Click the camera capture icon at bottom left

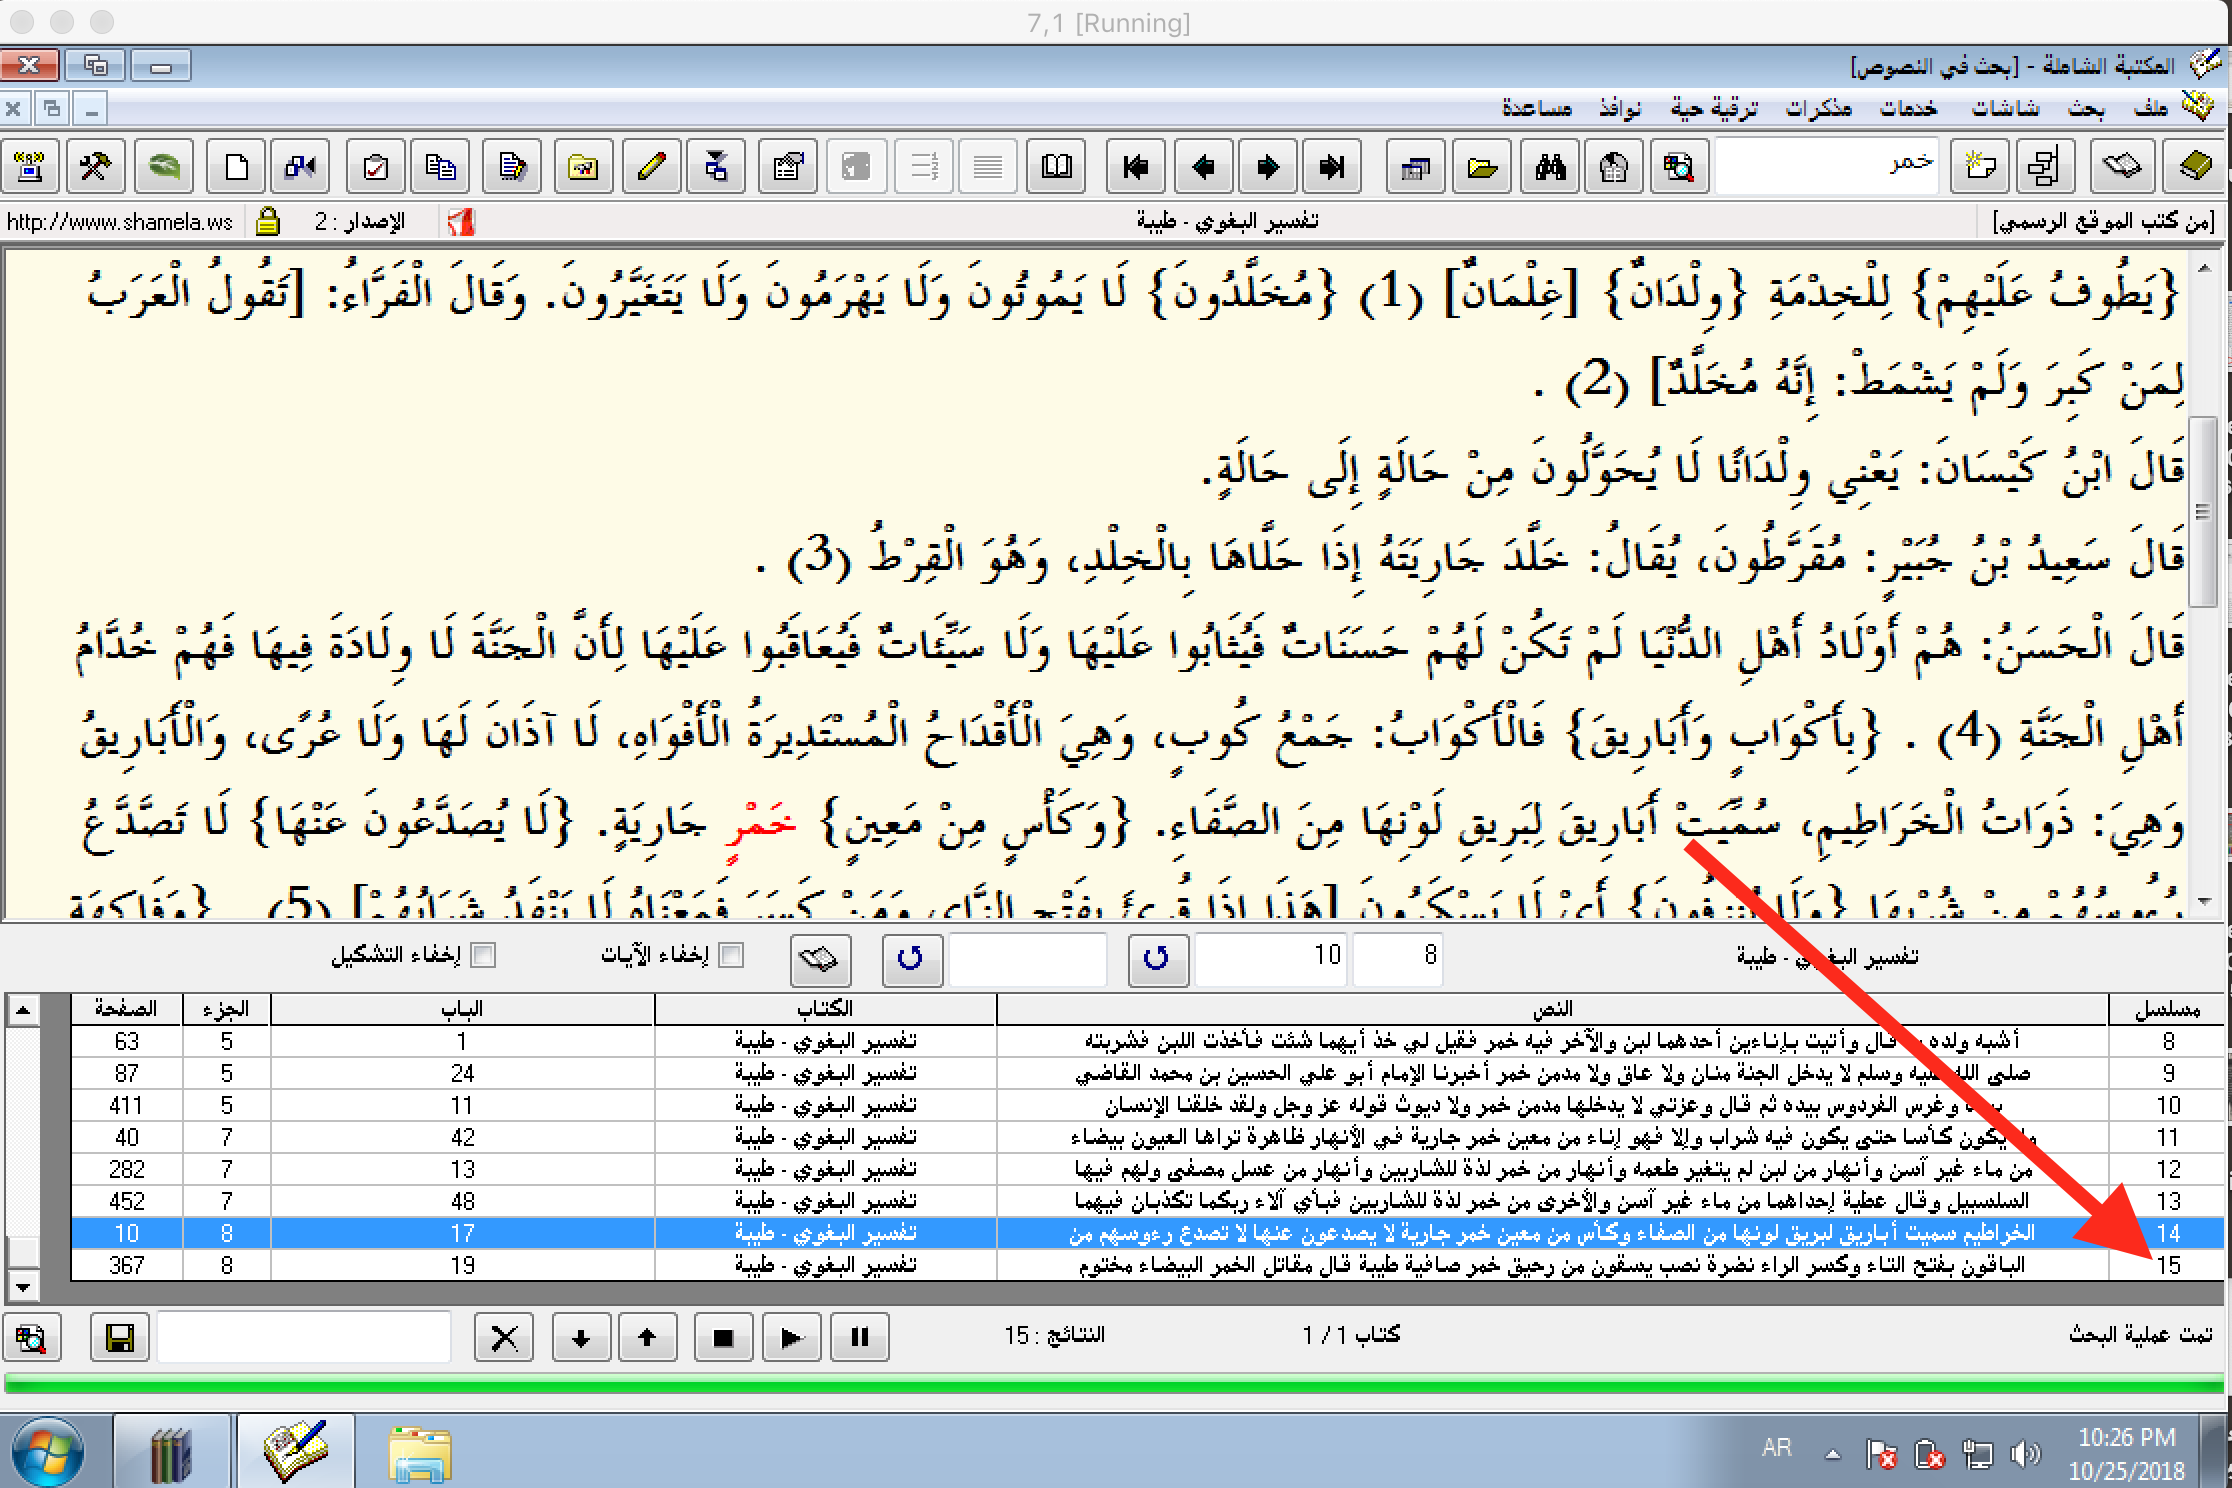click(x=31, y=1337)
